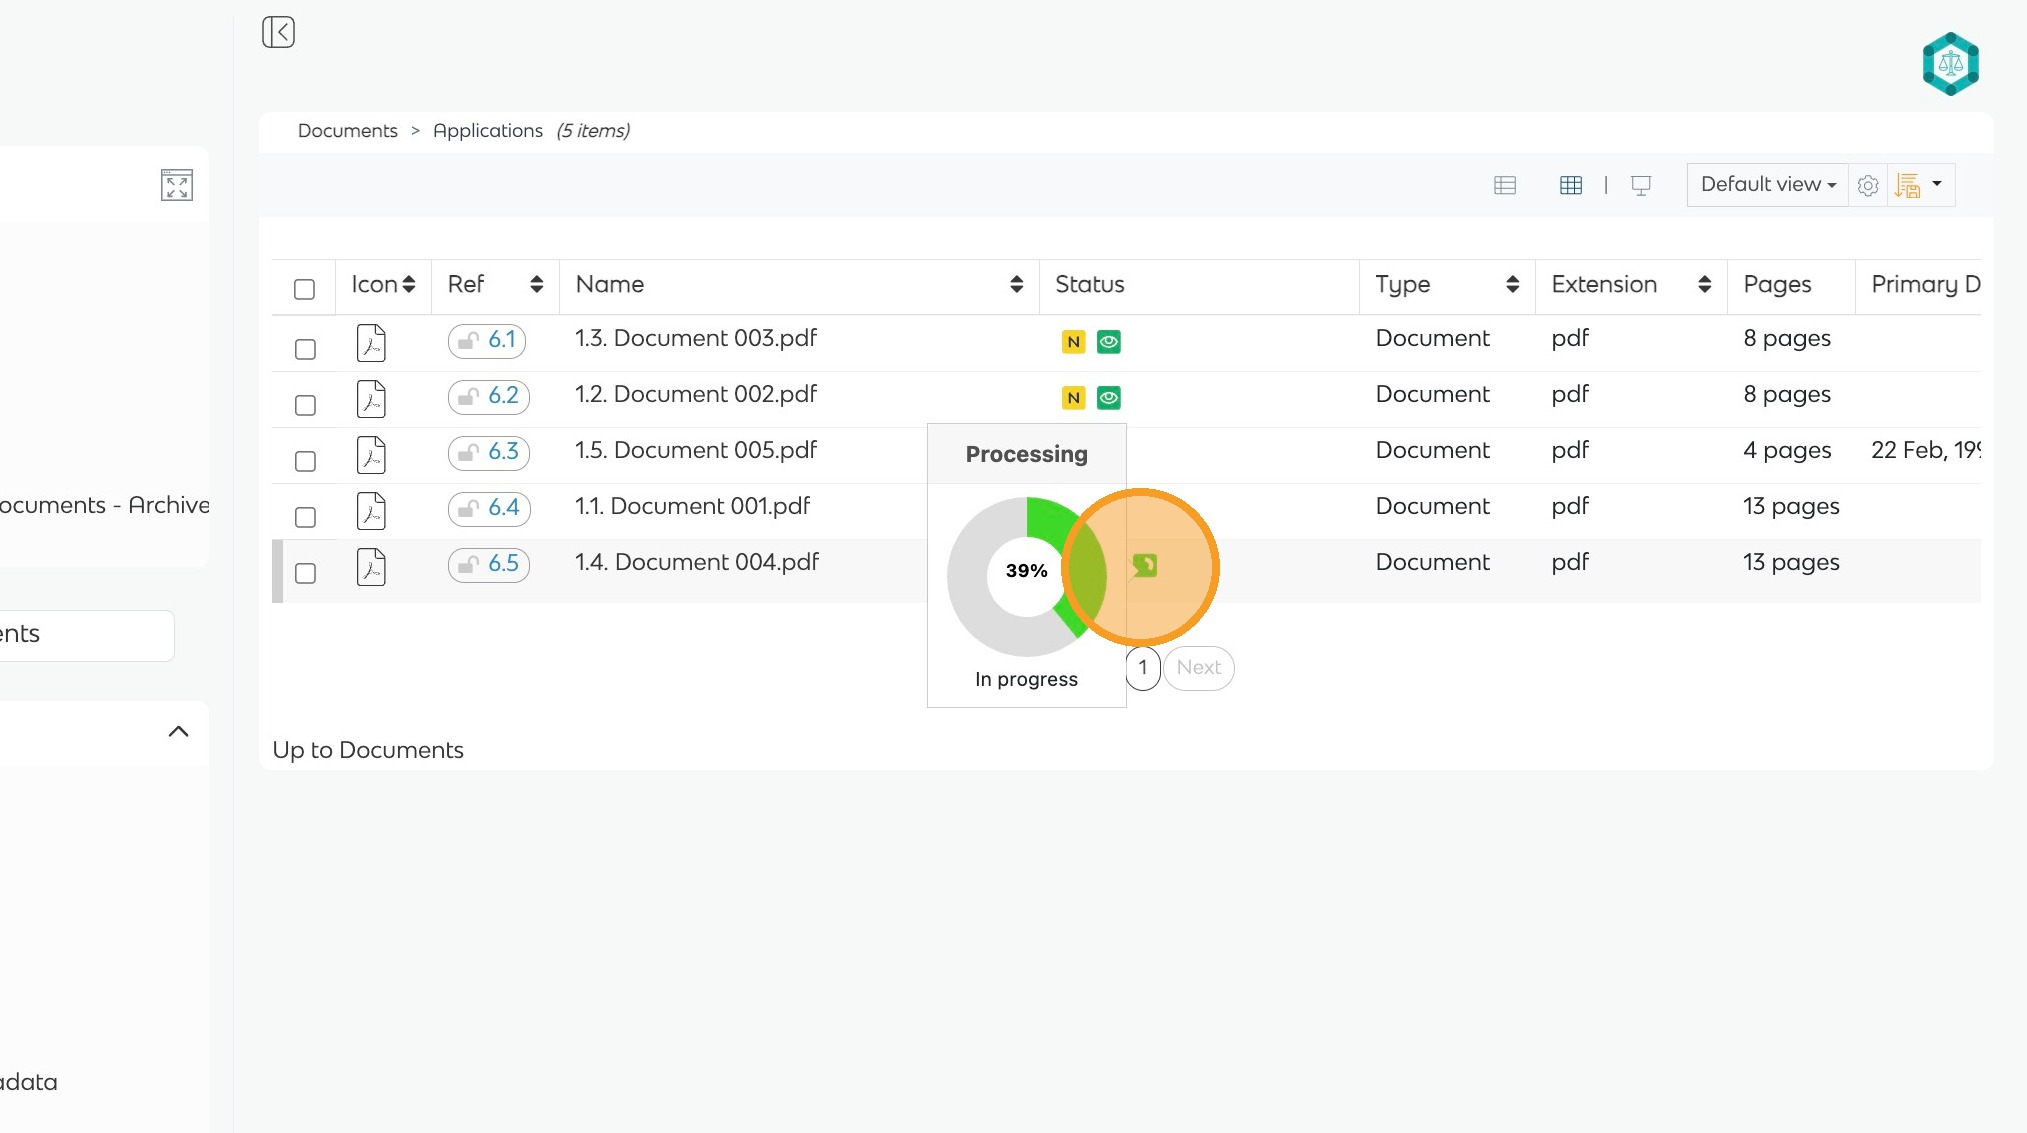Check the box for Document 003.pdf

[x=305, y=349]
